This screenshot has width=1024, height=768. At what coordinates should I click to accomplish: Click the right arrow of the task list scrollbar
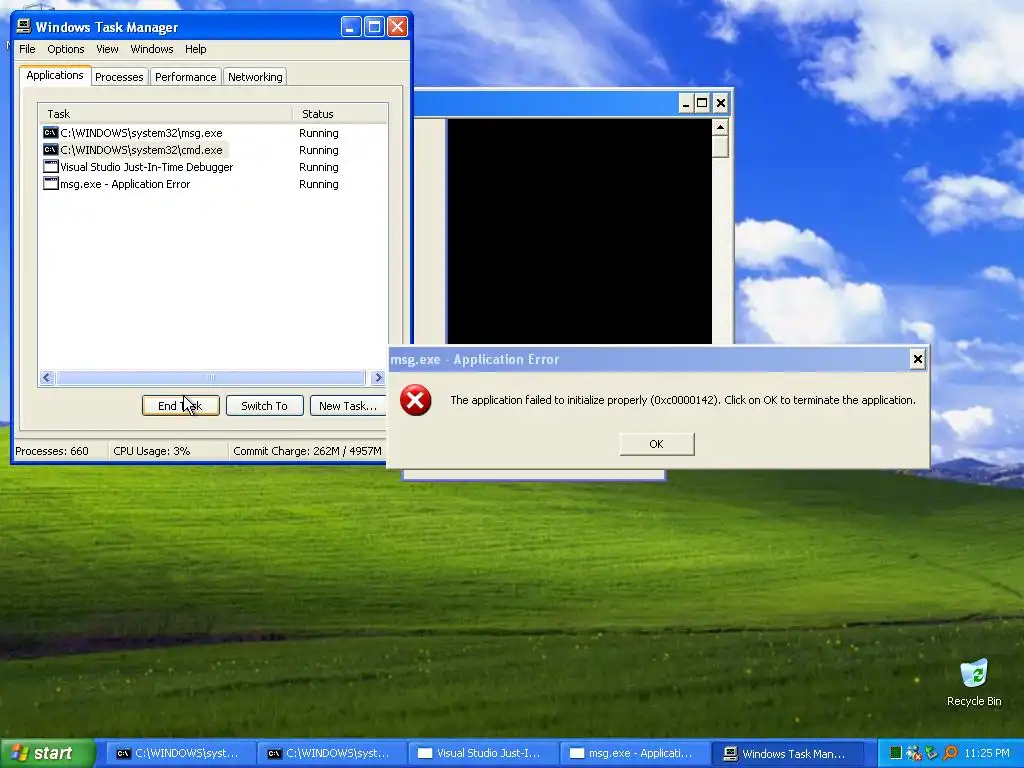(377, 377)
